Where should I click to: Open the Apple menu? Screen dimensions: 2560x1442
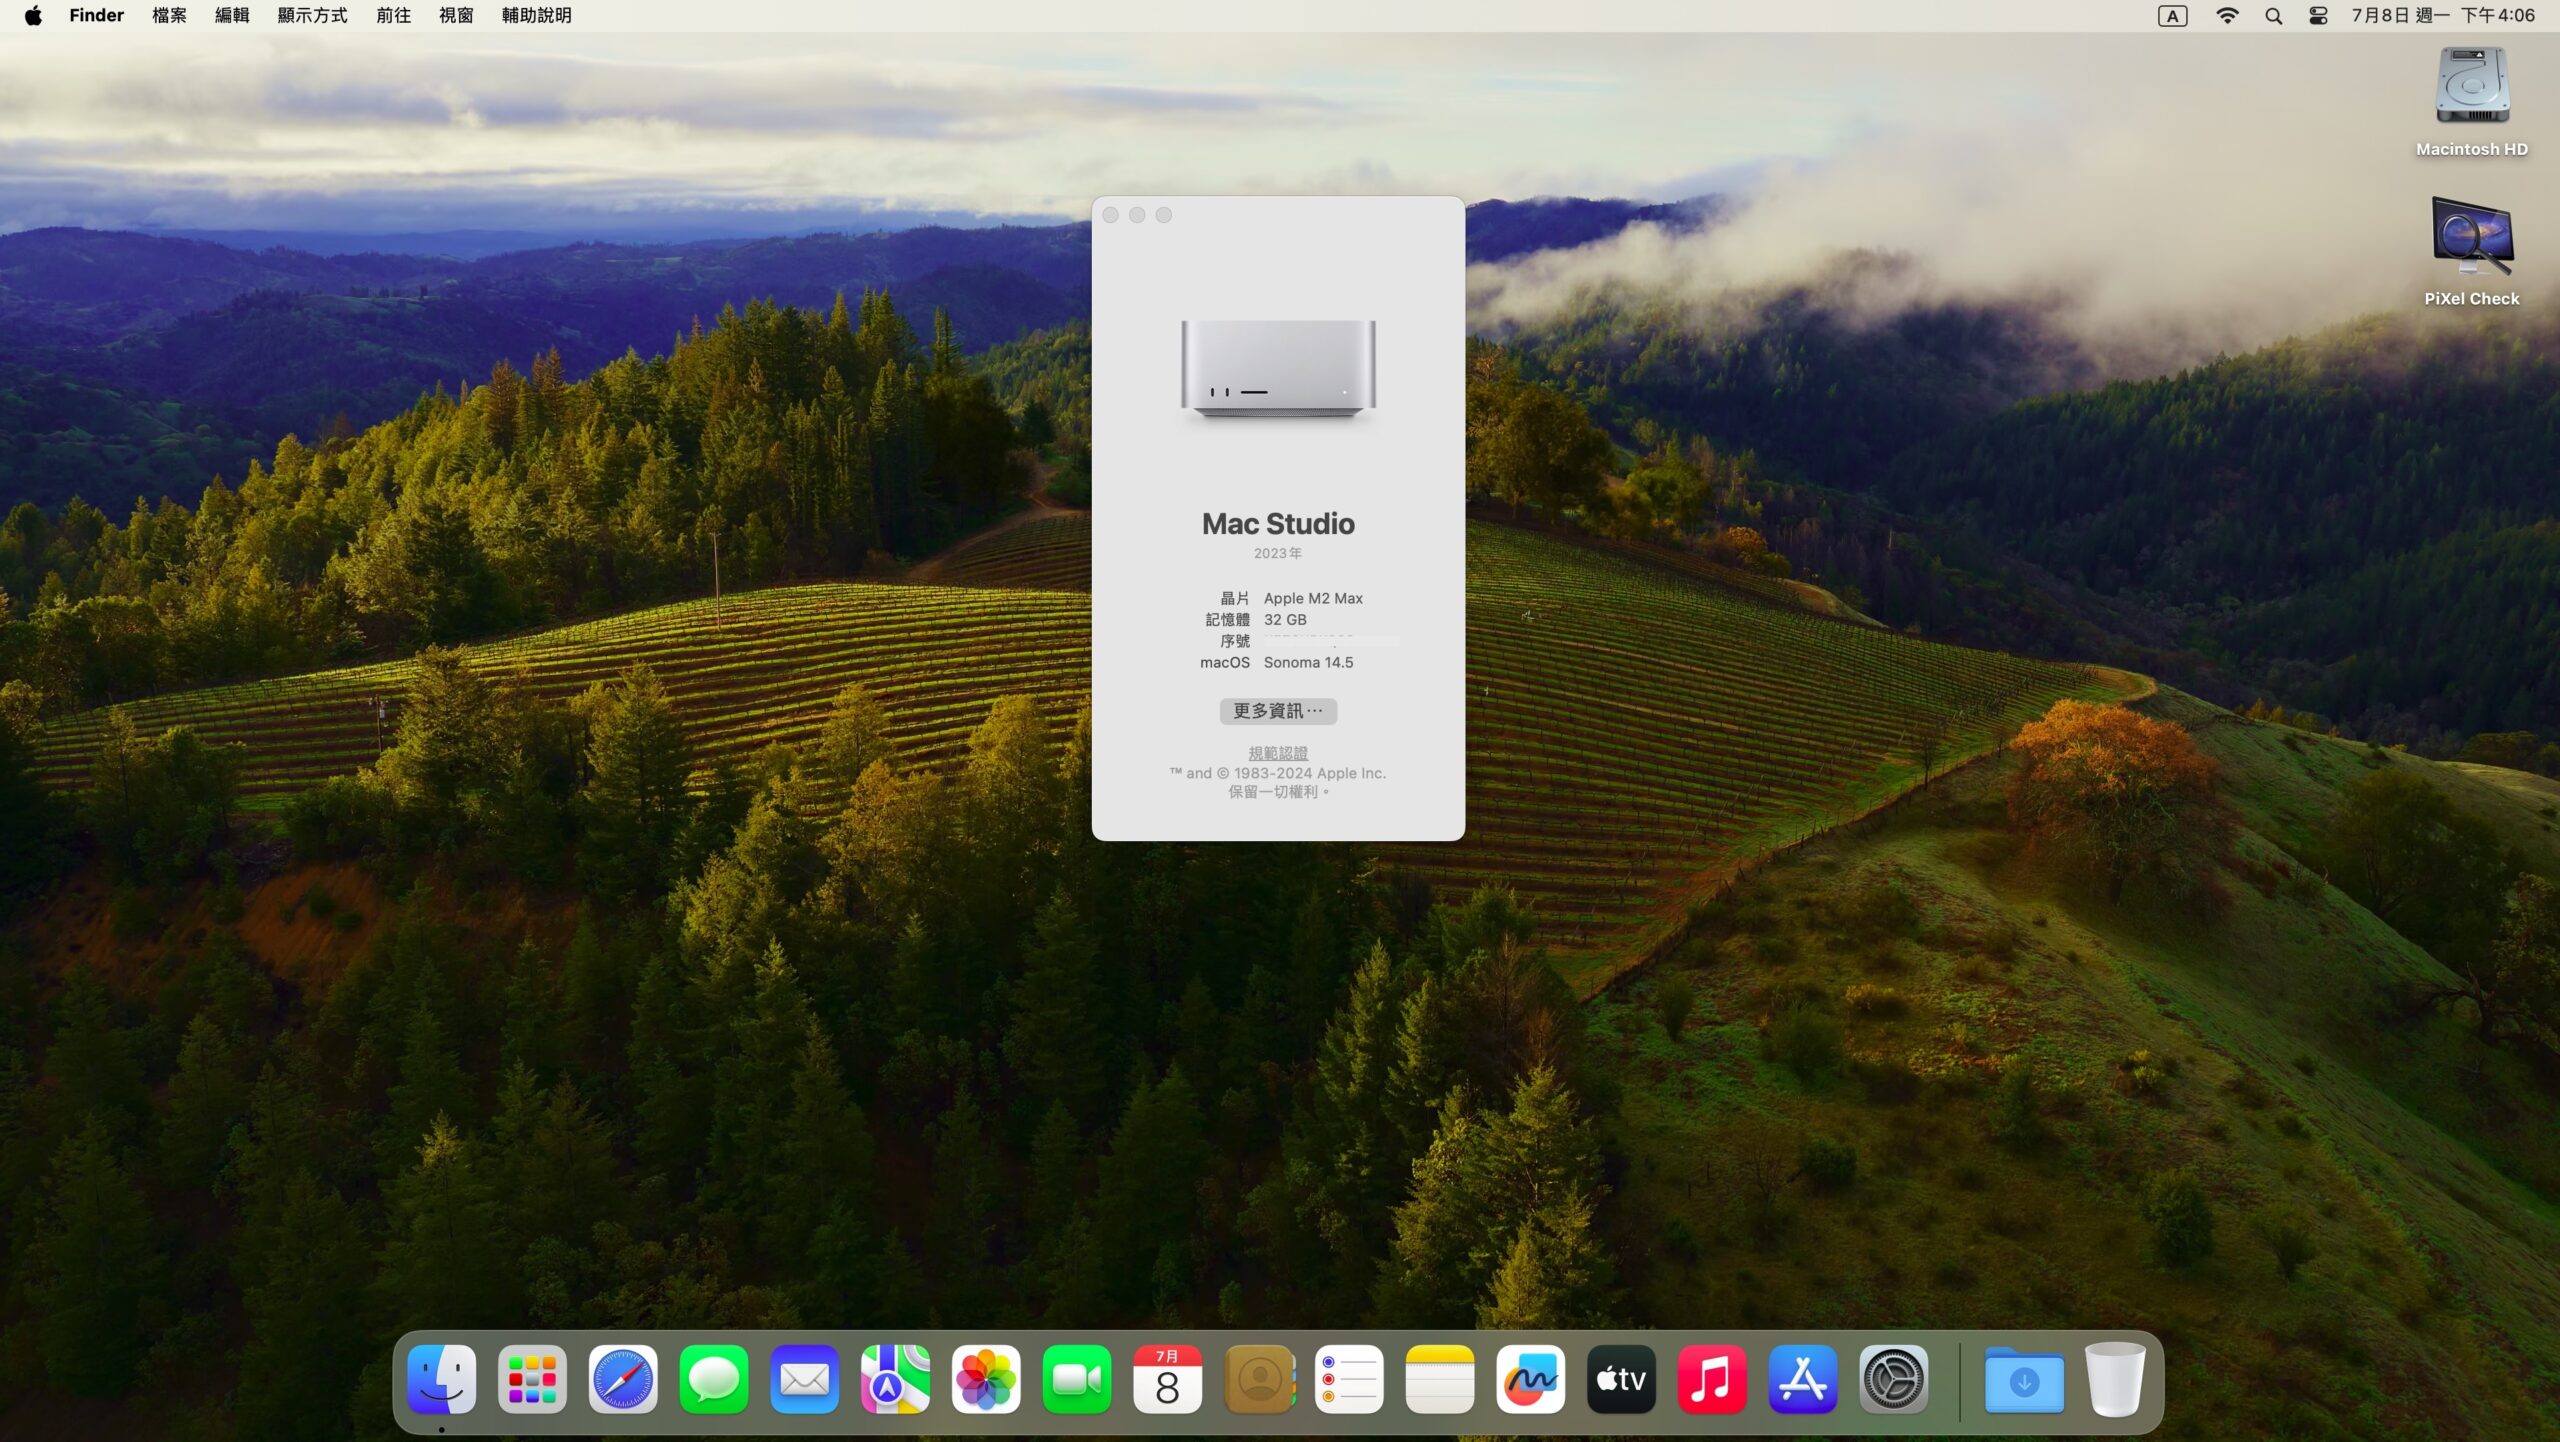33,15
